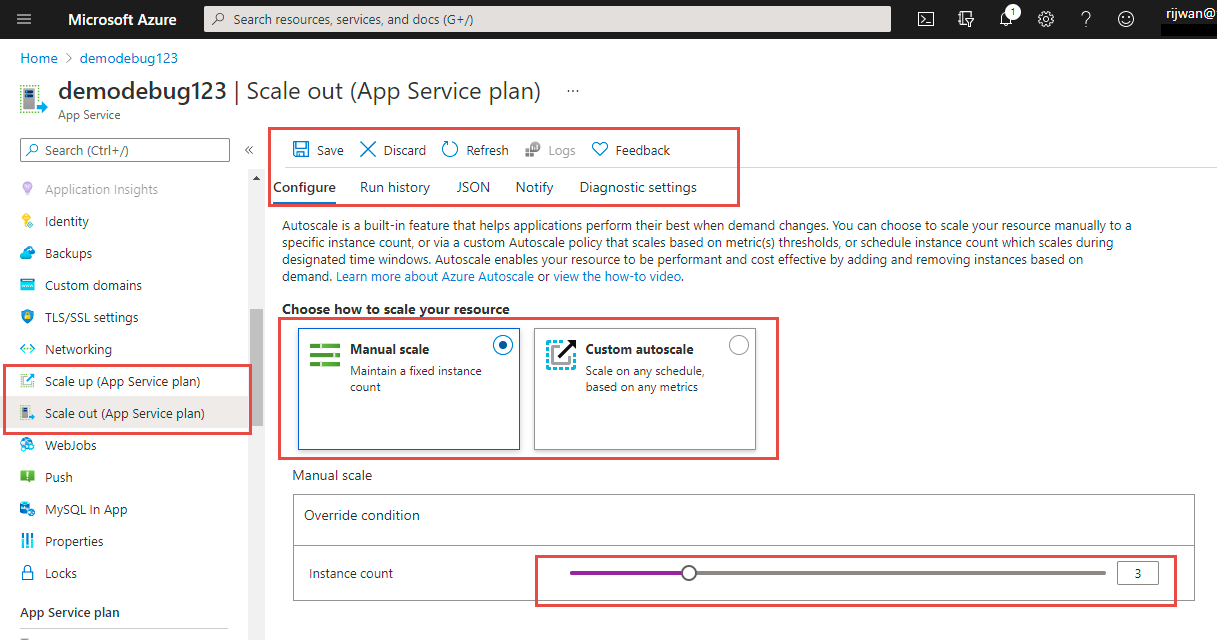The height and width of the screenshot is (640, 1217).
Task: Open the portal hamburger menu
Action: tap(23, 18)
